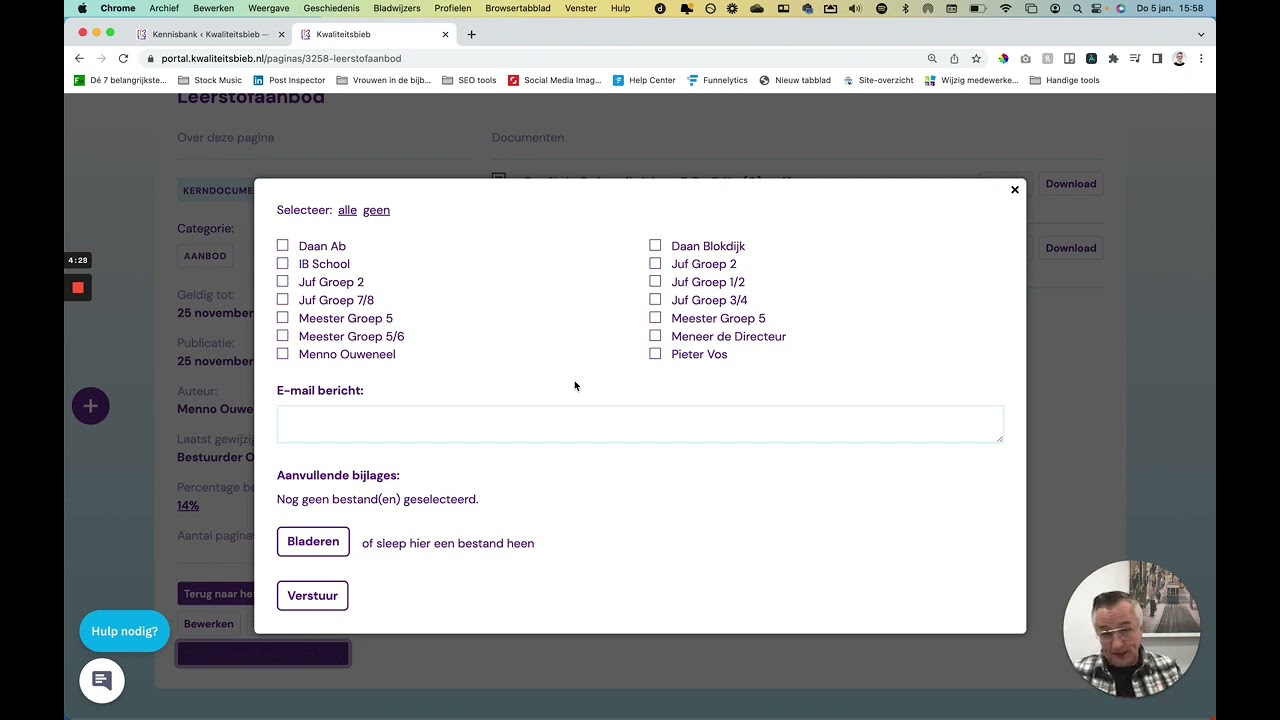Click the geen selection link
The image size is (1280, 720).
[x=376, y=210]
